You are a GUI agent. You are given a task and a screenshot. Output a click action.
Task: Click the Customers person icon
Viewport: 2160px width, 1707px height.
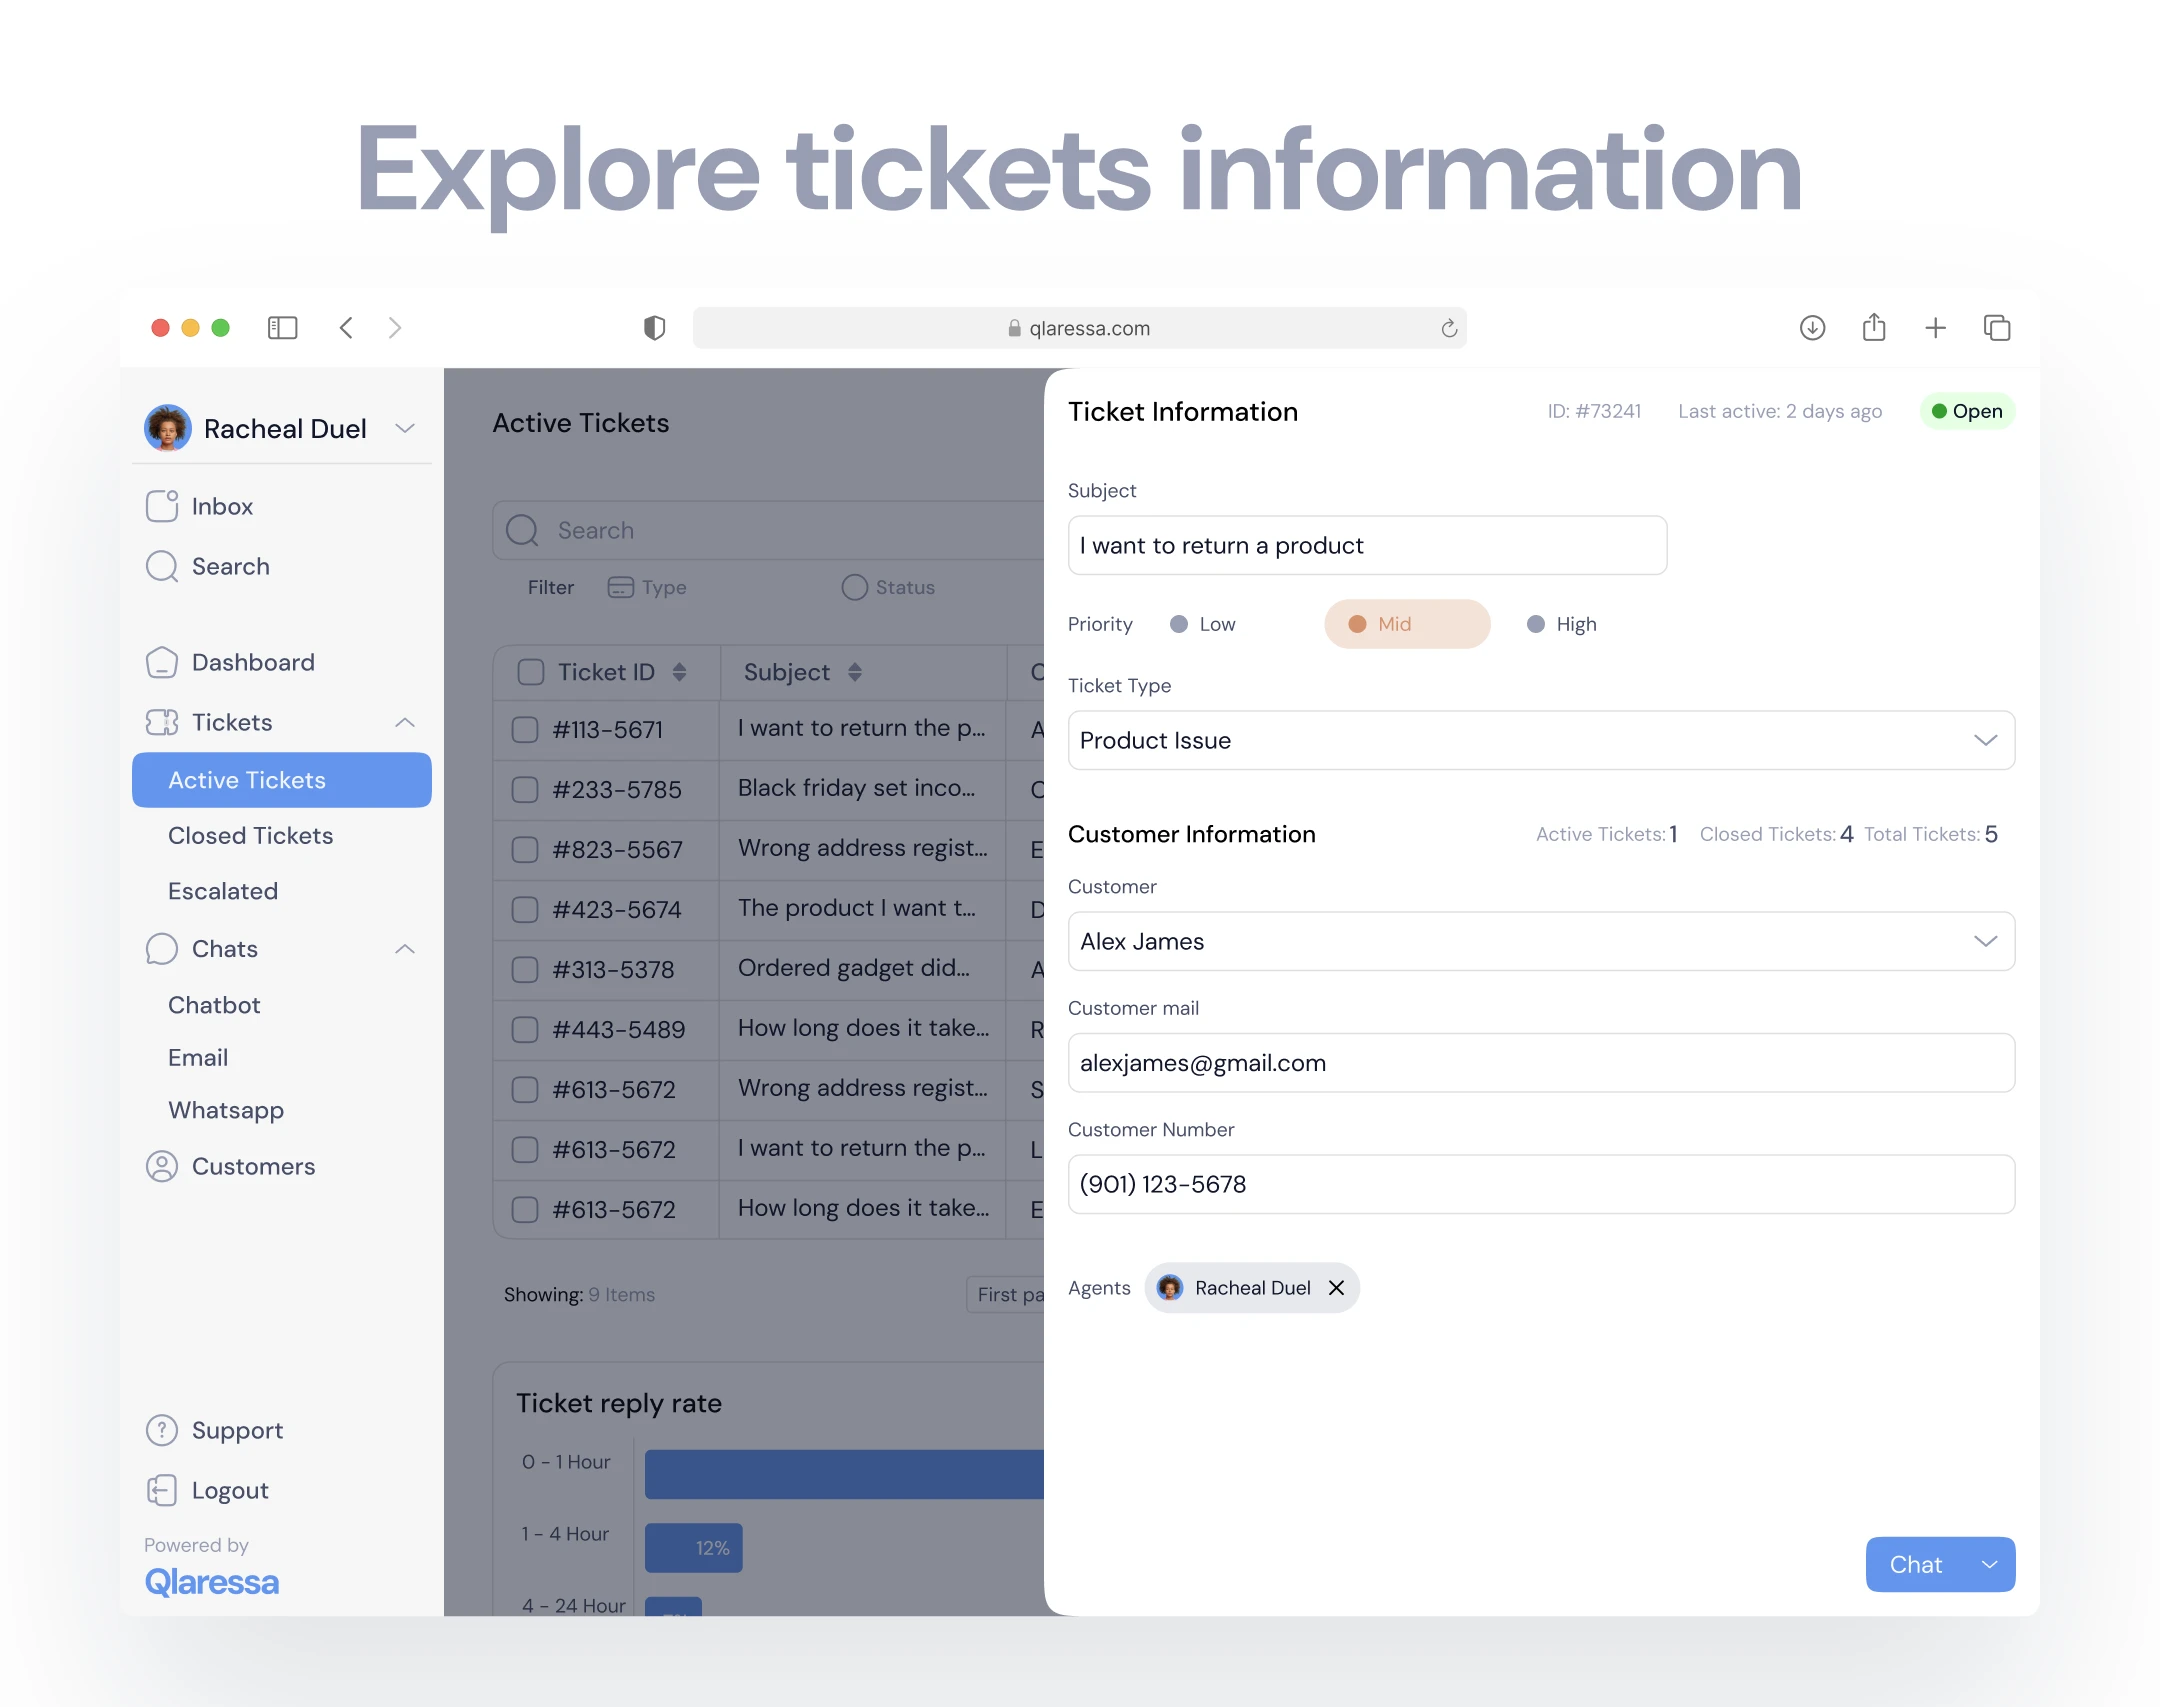(x=162, y=1166)
